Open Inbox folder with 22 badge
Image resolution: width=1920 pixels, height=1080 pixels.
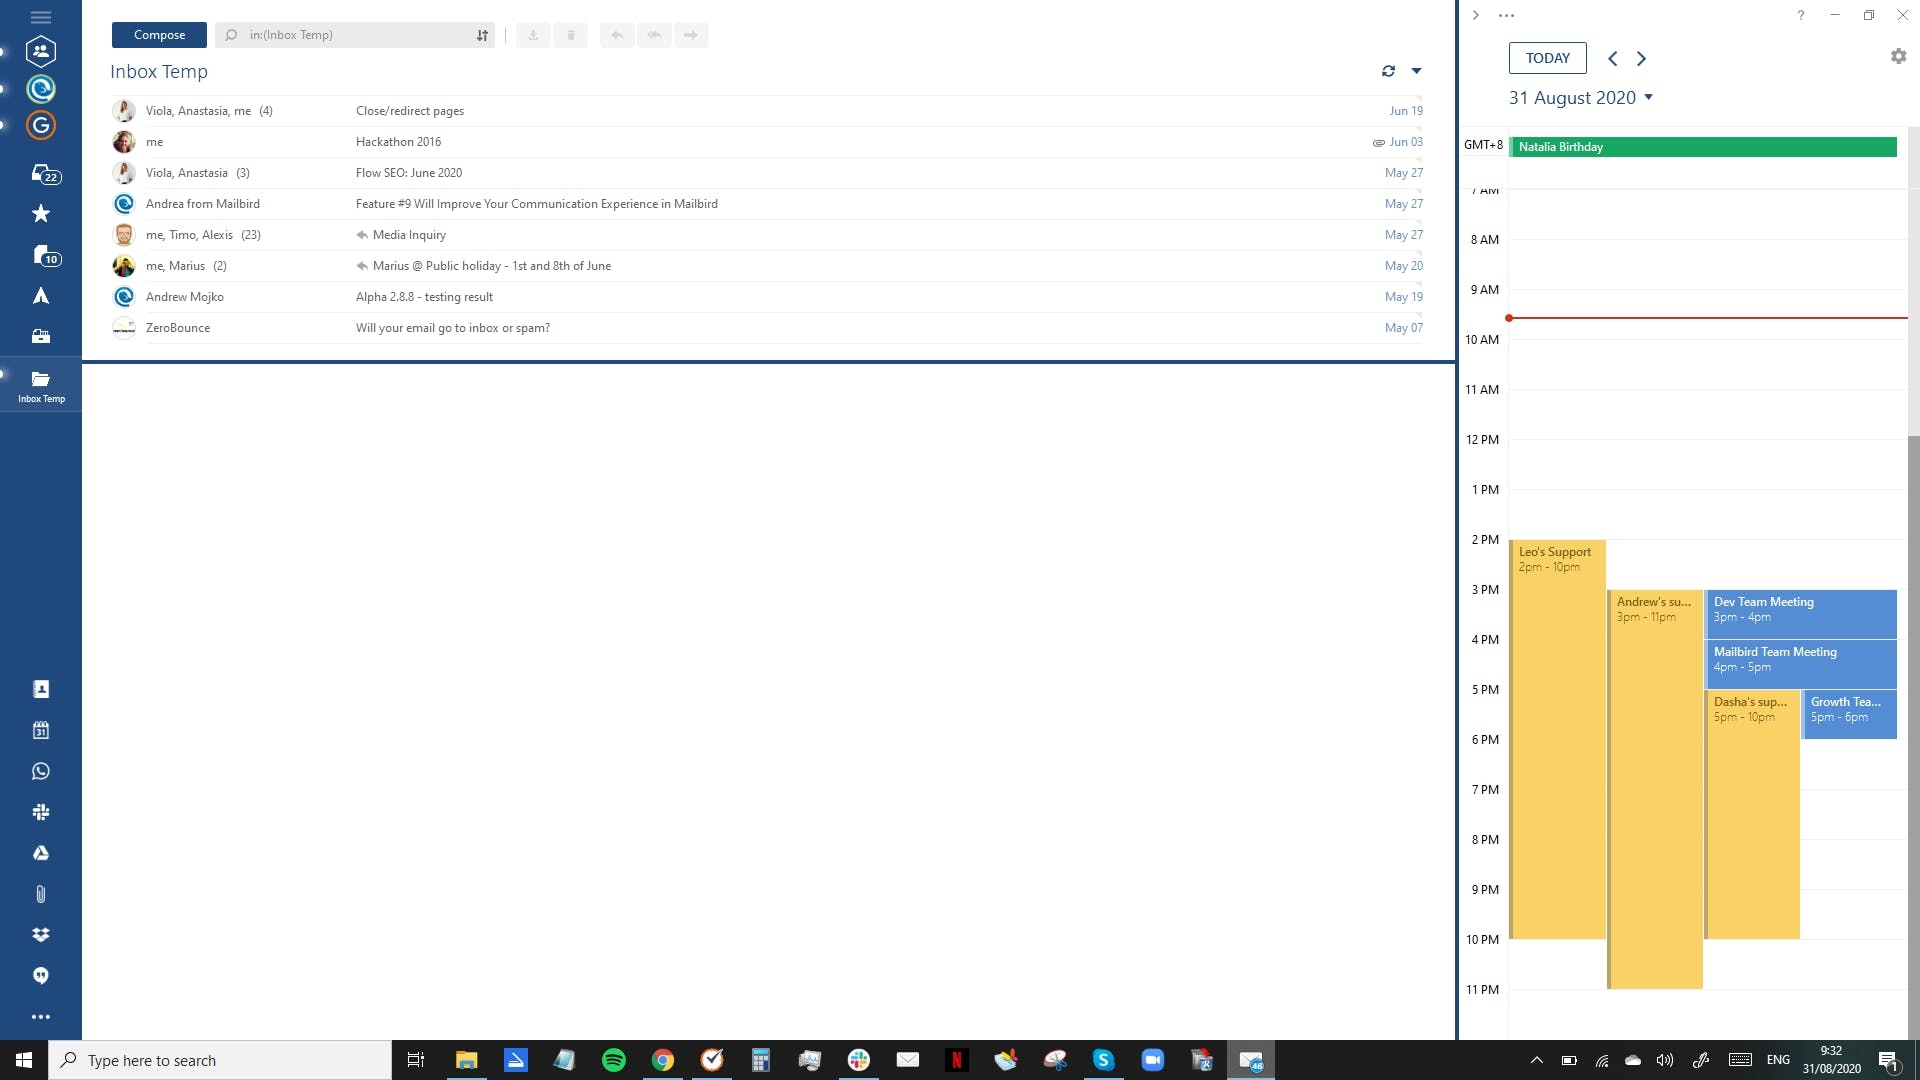click(44, 174)
